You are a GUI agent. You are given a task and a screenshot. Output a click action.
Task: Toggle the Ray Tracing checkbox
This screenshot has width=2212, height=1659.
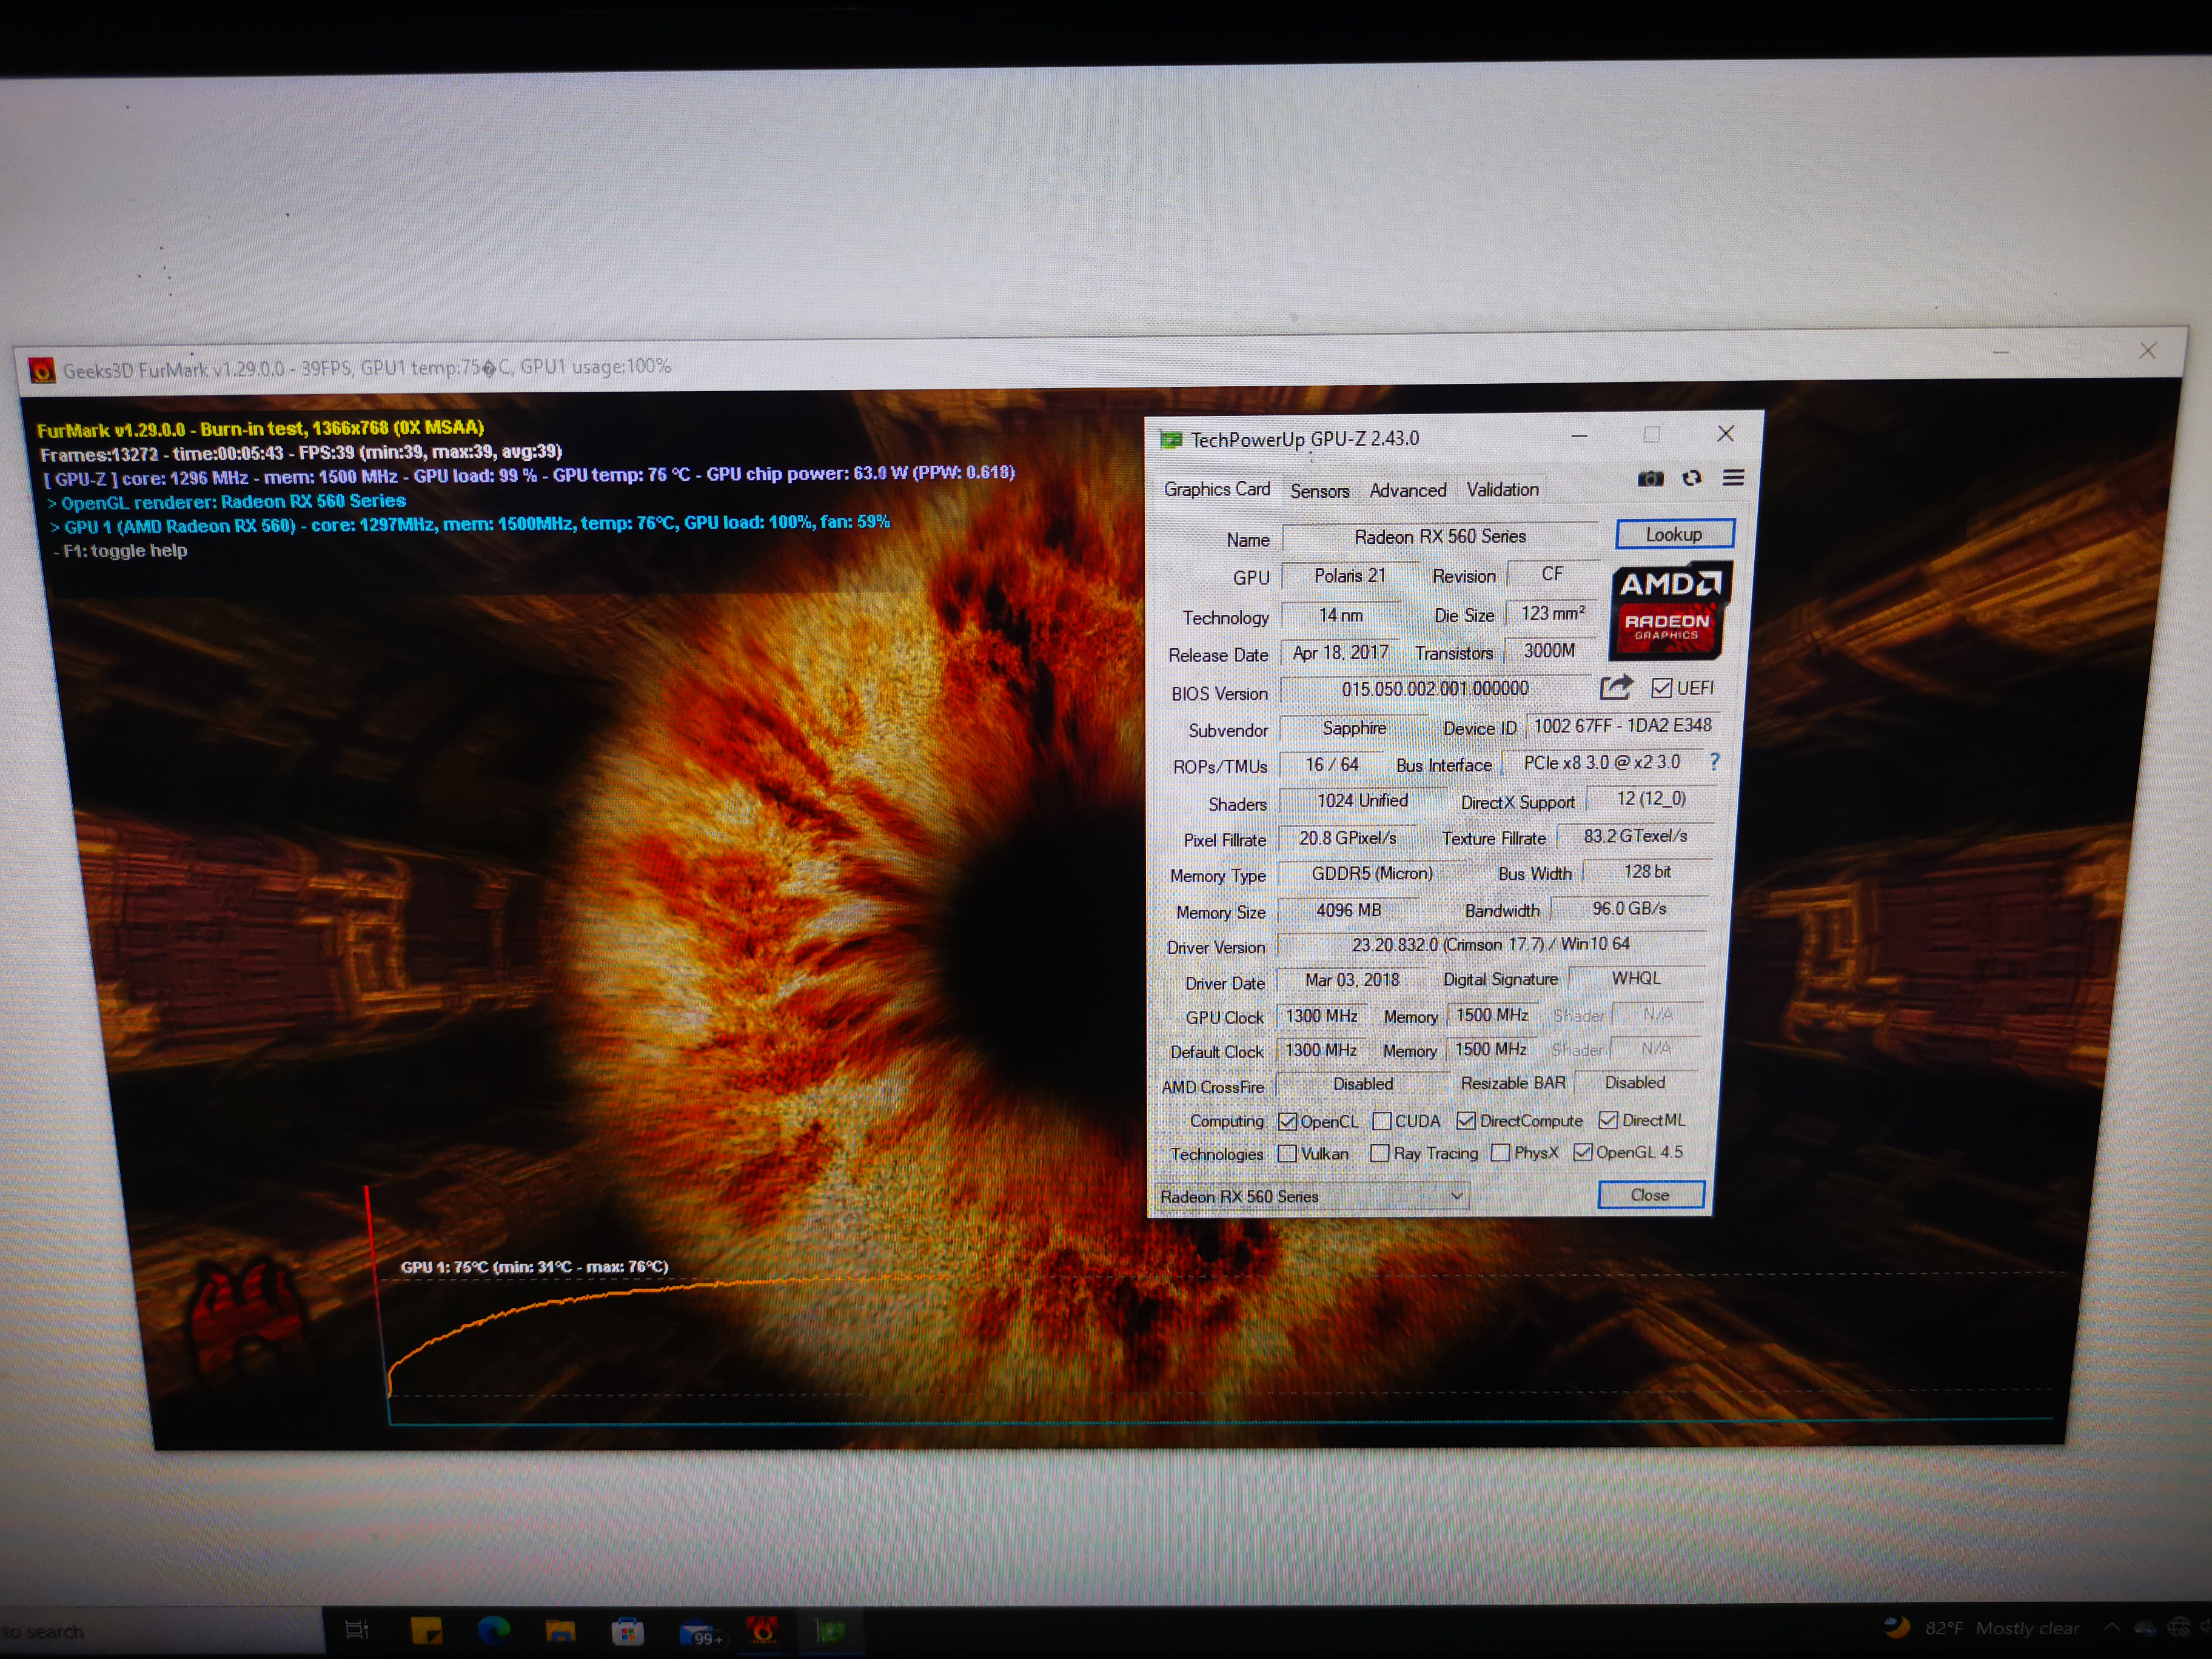(x=1380, y=1153)
